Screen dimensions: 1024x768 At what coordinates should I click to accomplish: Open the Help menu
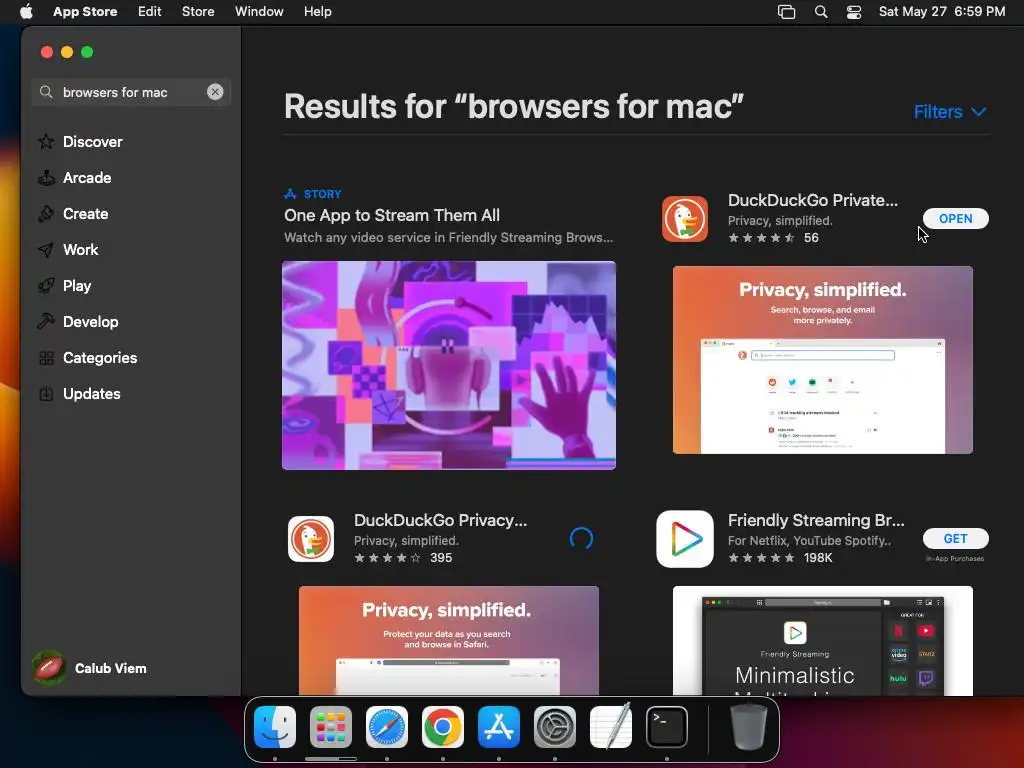click(x=317, y=12)
